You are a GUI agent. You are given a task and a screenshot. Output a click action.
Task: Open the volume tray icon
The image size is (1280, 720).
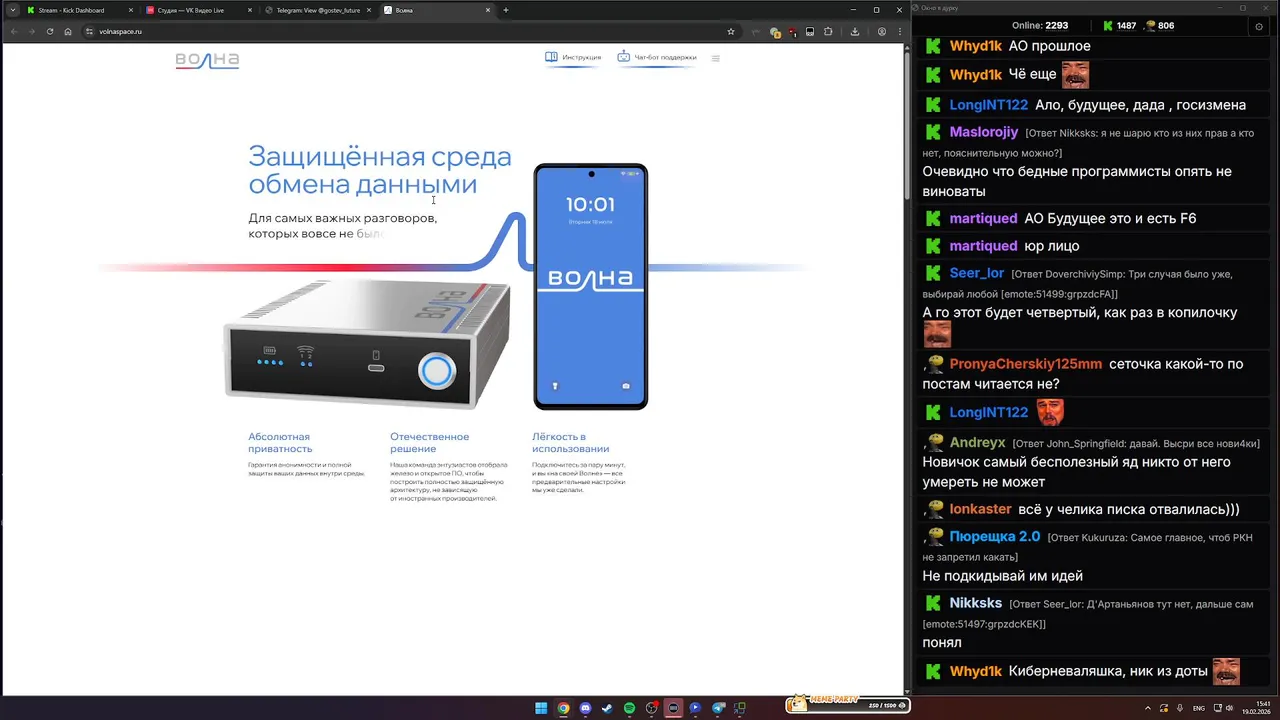pyautogui.click(x=1230, y=708)
